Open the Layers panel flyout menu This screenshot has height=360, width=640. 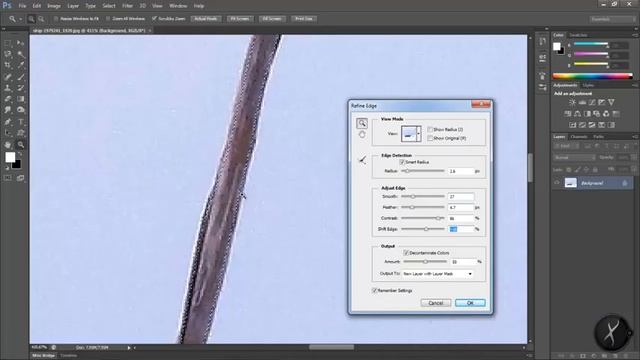pyautogui.click(x=635, y=137)
